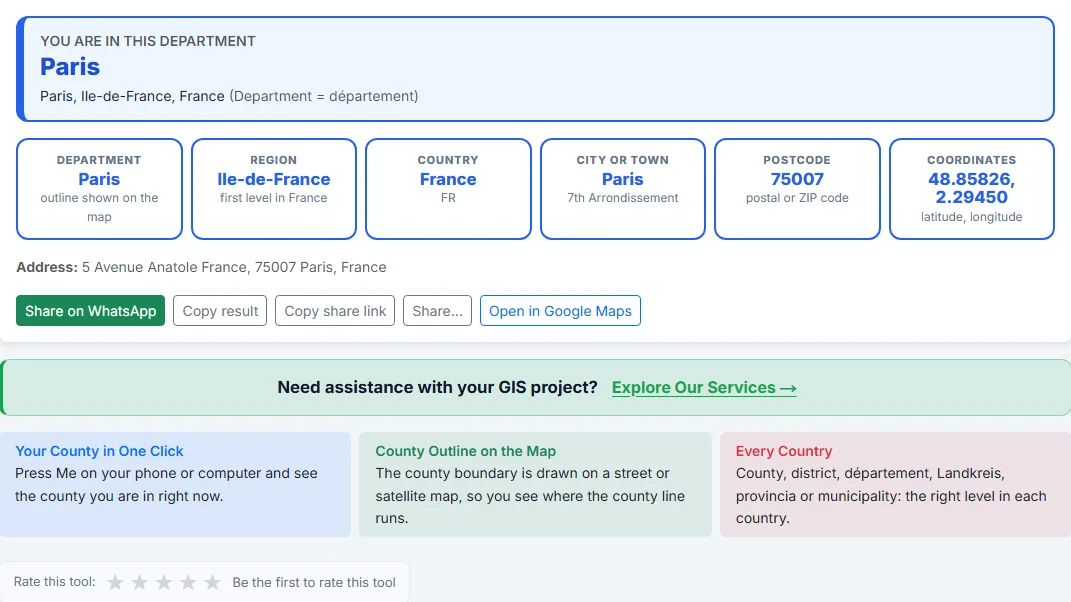Select the Region Ile-de-France card
1071x602 pixels.
point(274,189)
